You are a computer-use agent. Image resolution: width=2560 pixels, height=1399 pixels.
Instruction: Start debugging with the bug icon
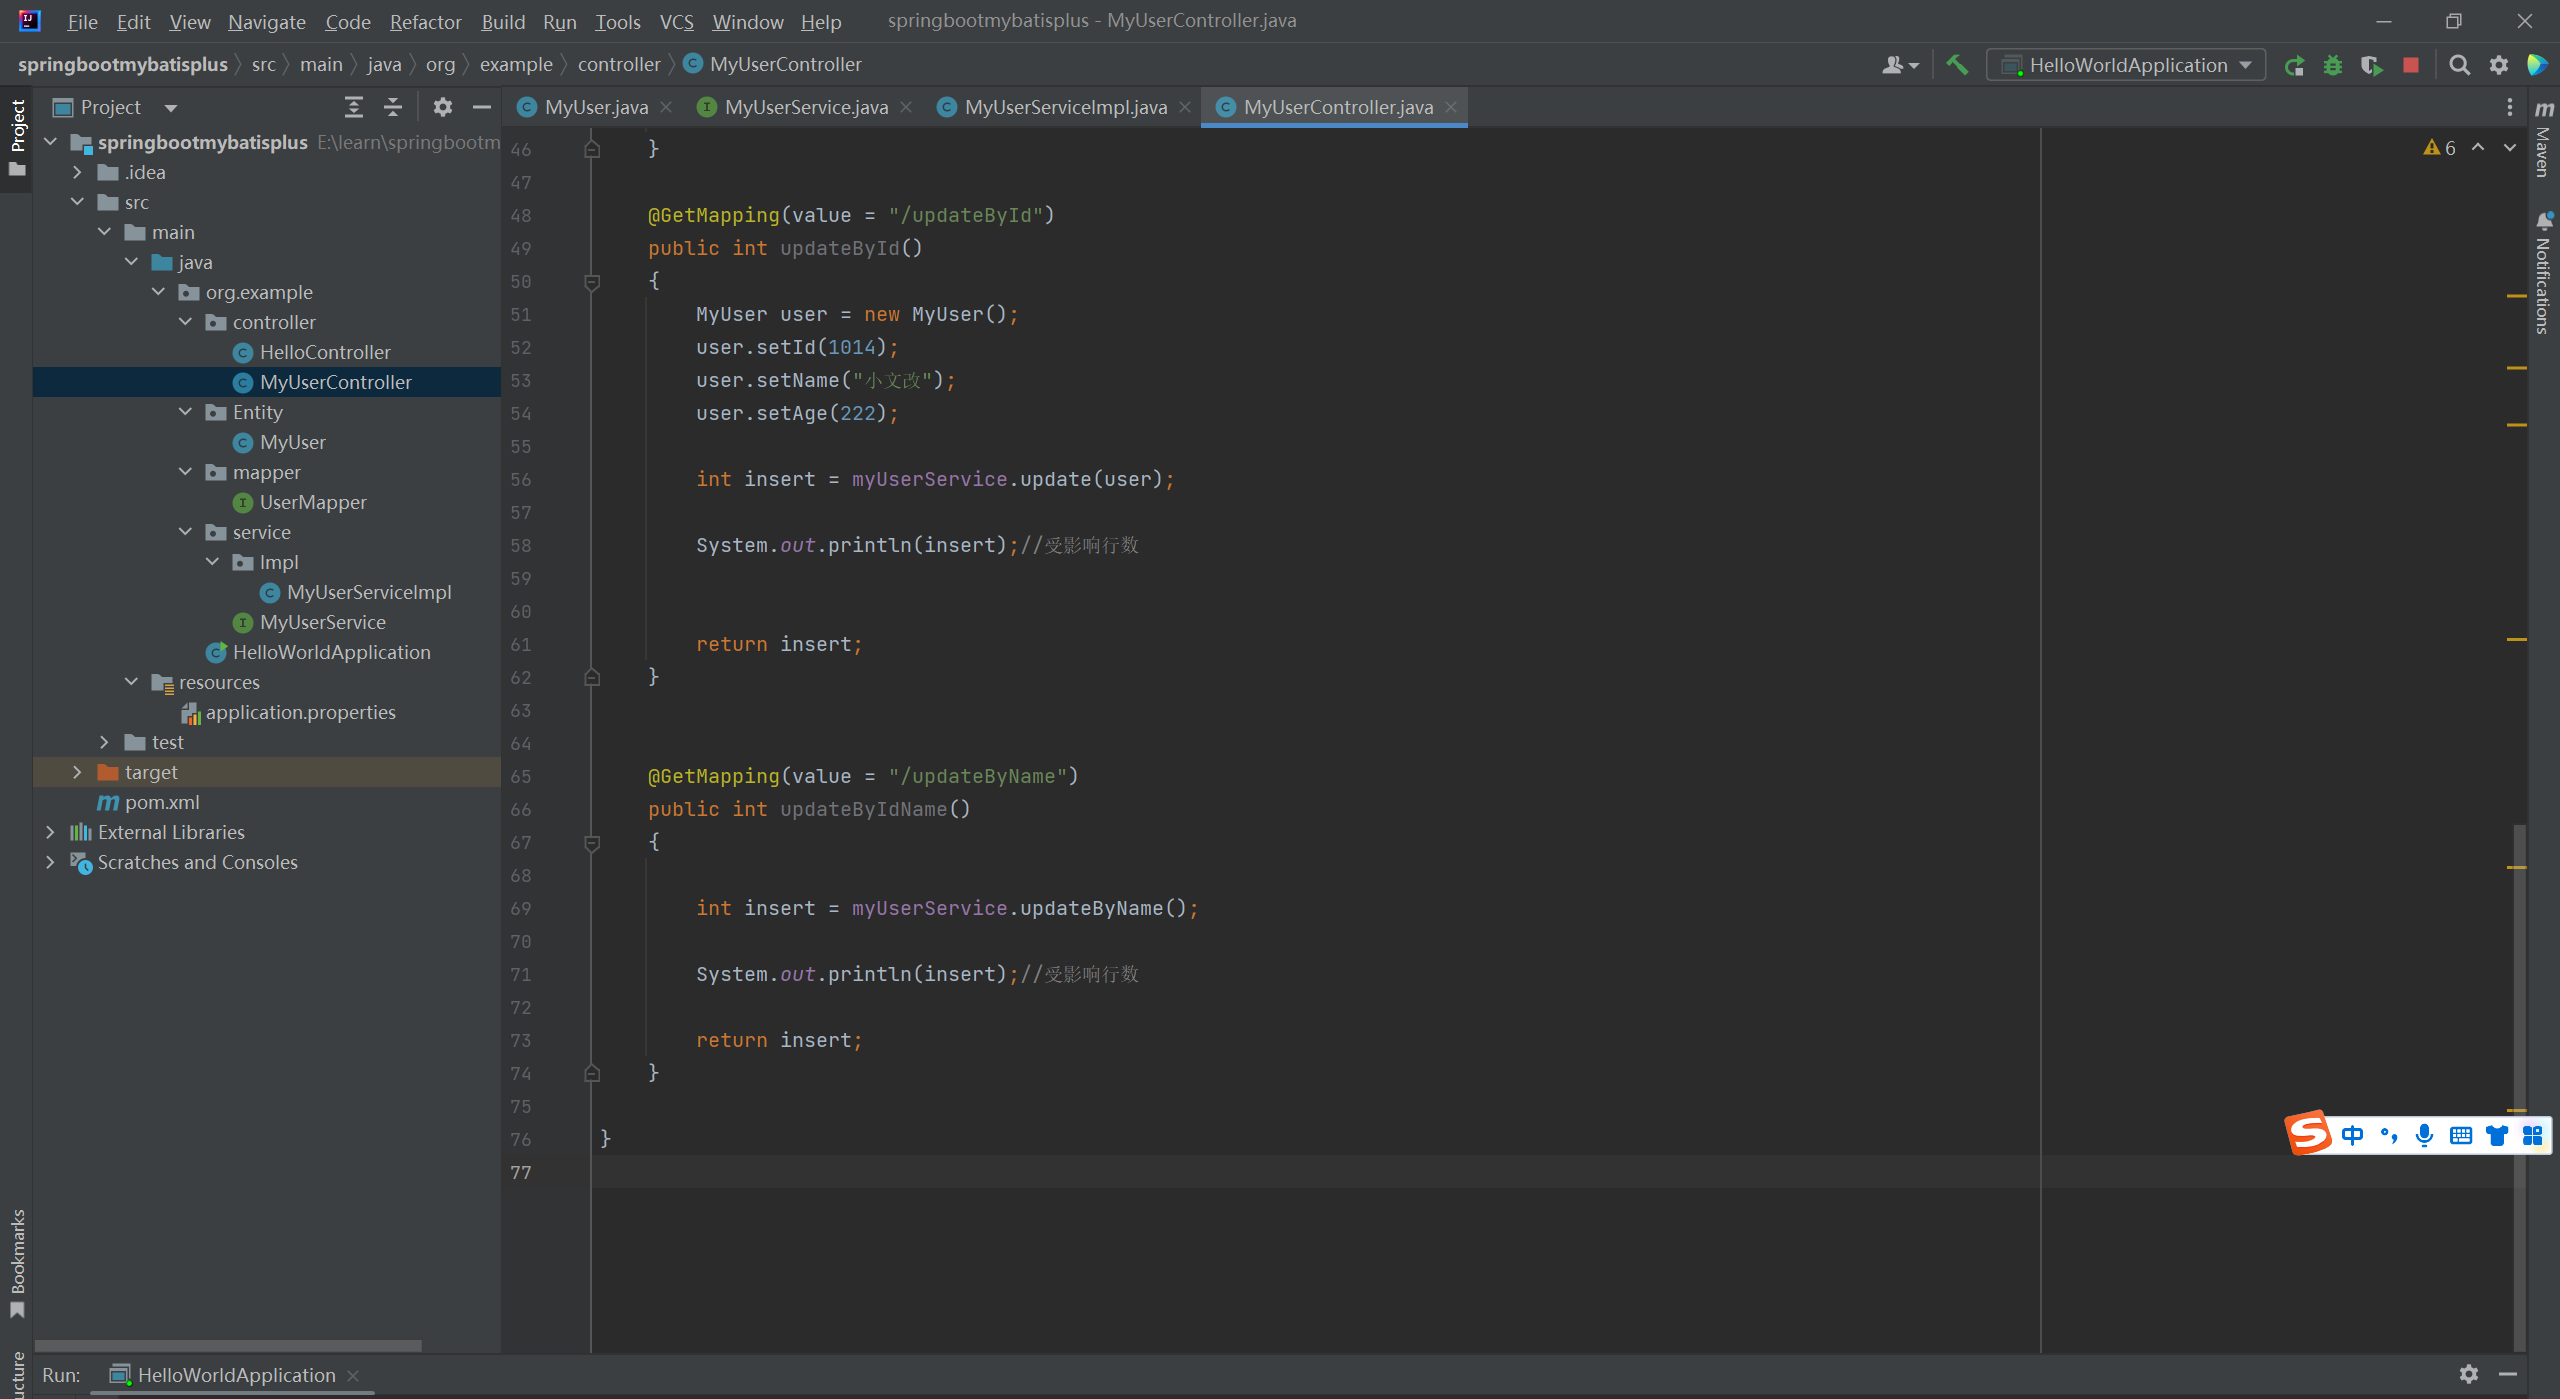pyautogui.click(x=2333, y=65)
